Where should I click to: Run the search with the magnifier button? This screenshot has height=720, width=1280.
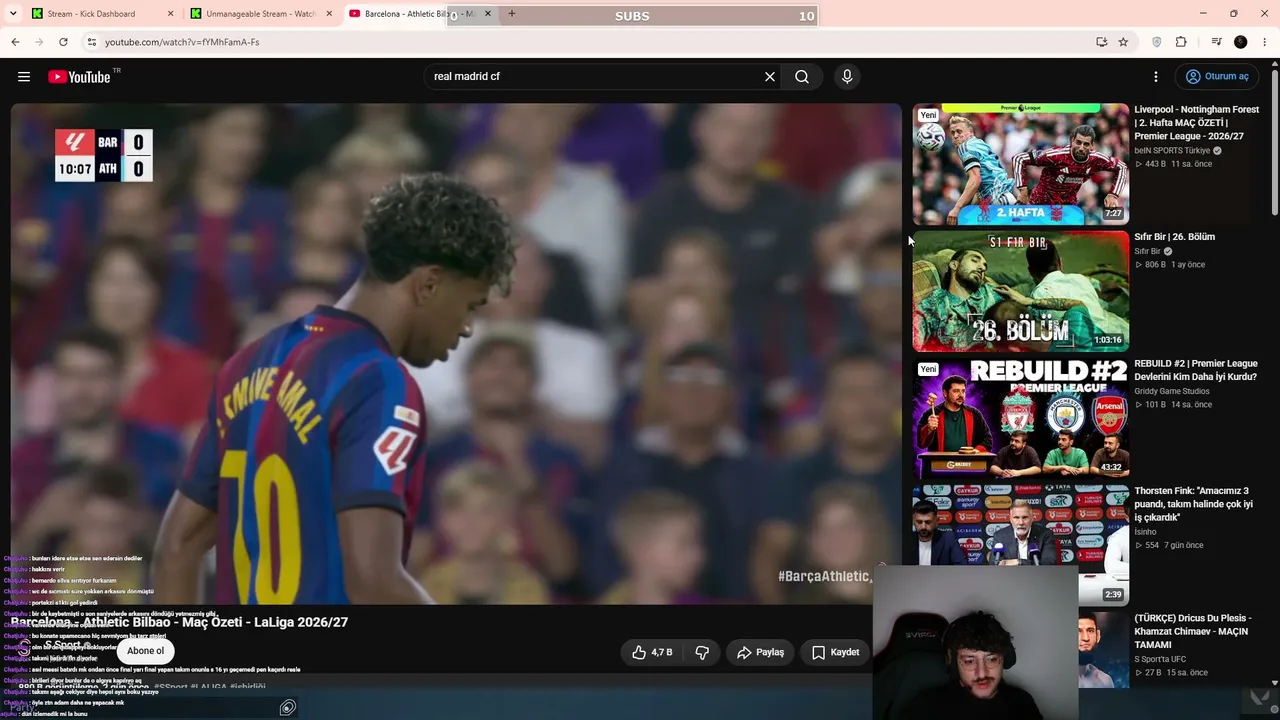(802, 77)
